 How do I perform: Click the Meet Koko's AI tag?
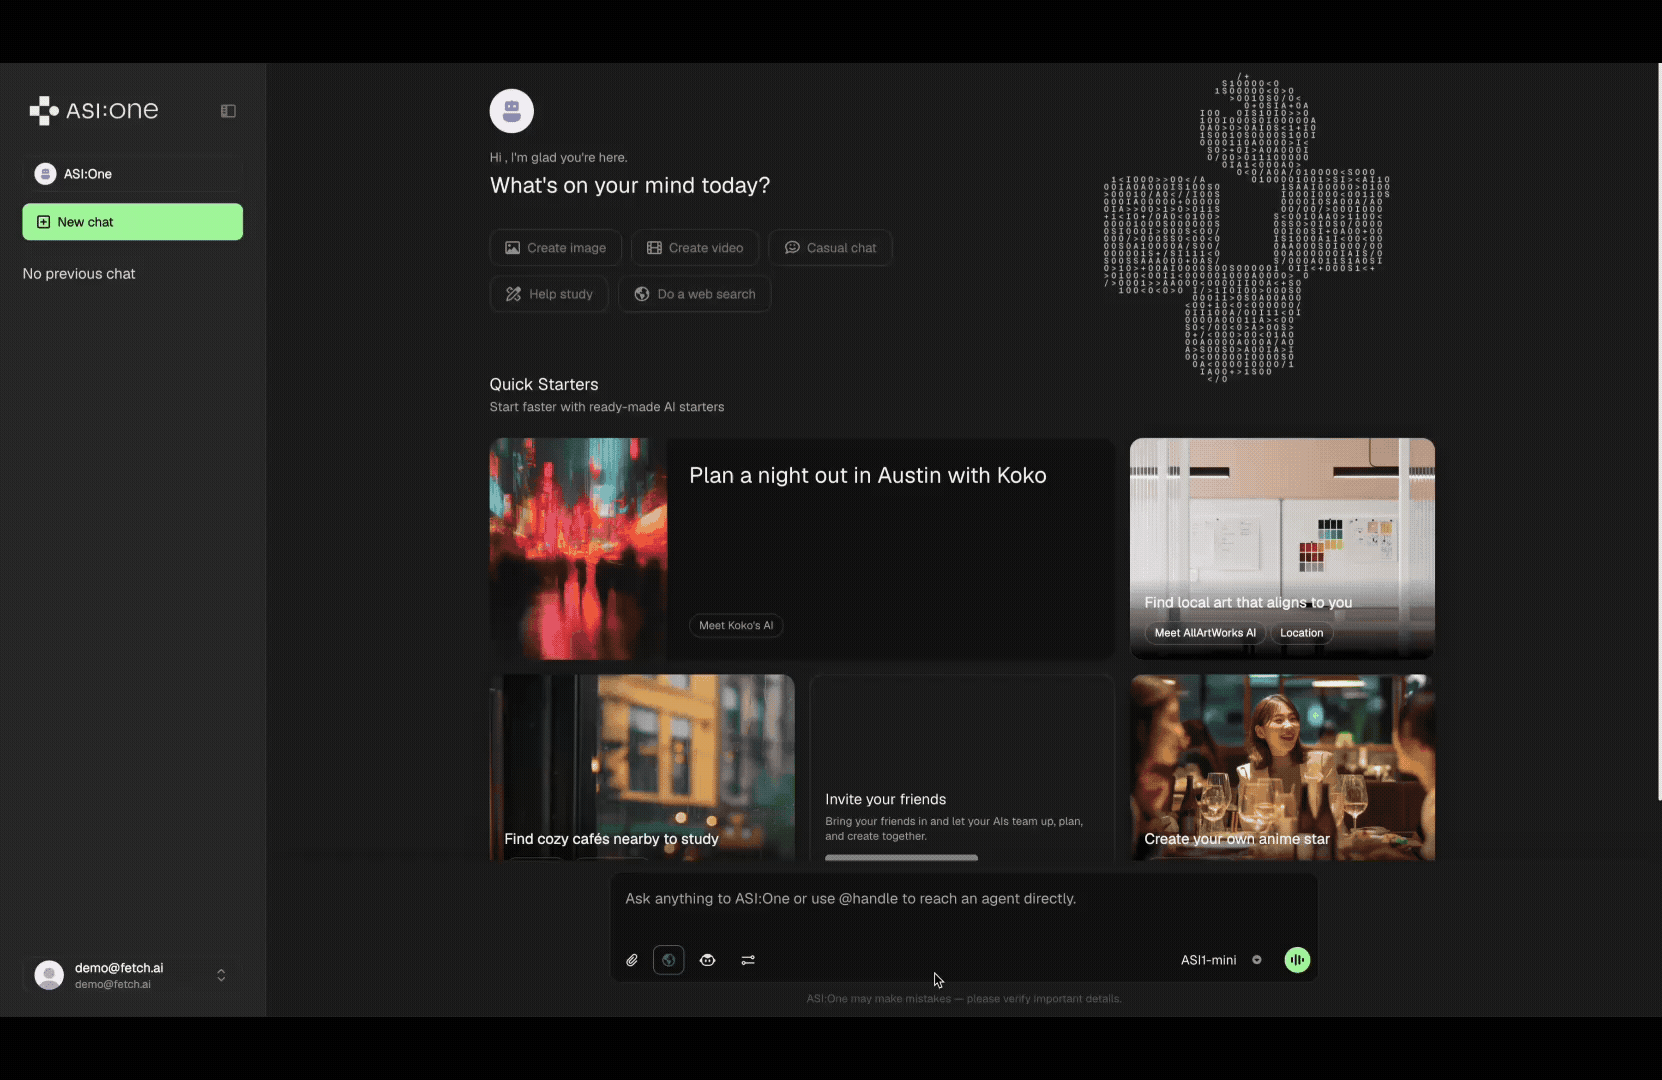736,626
